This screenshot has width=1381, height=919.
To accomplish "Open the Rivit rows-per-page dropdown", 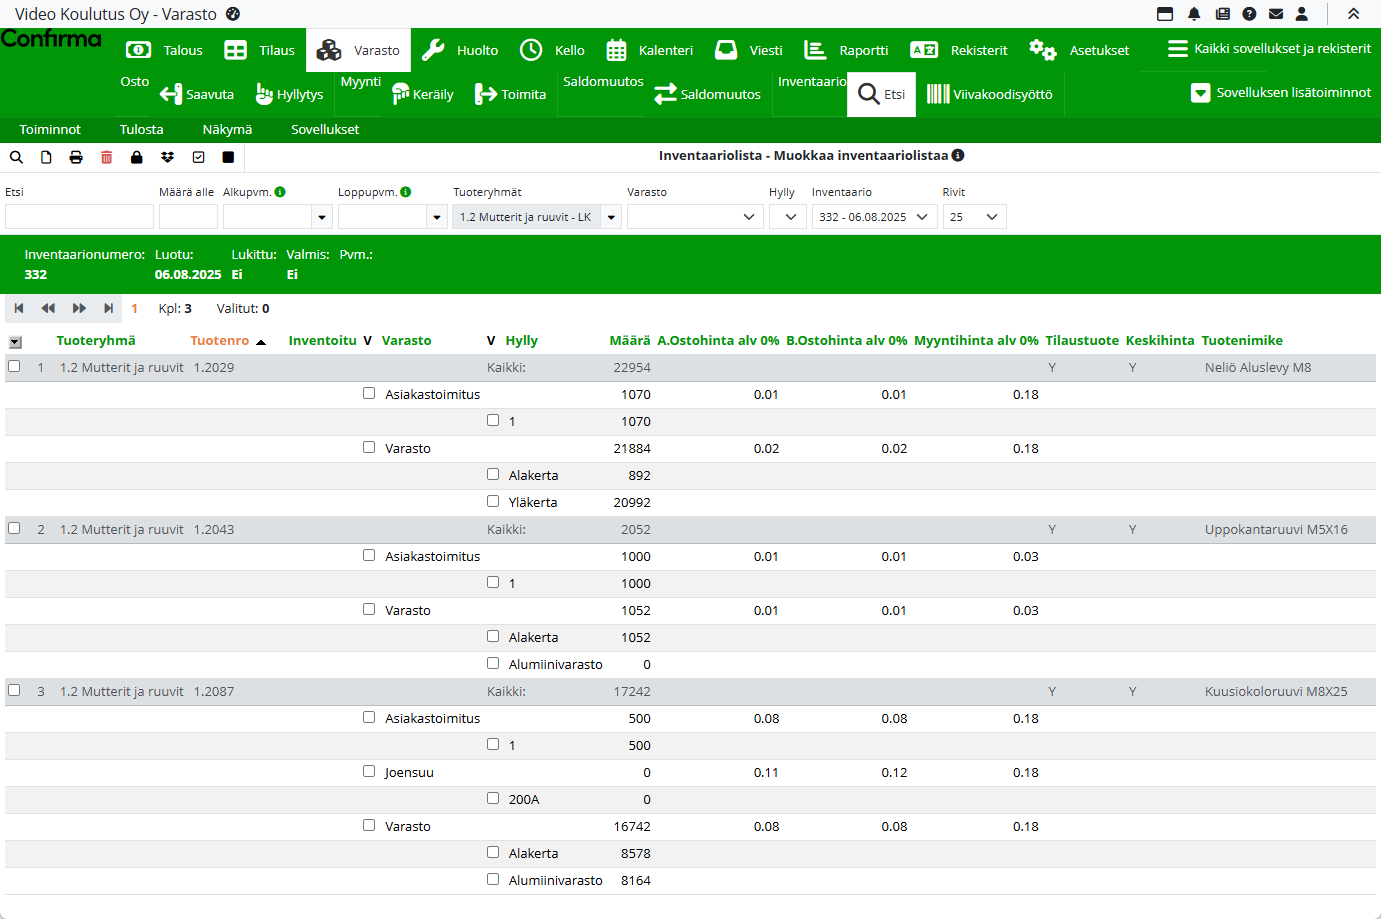I will tap(974, 217).
